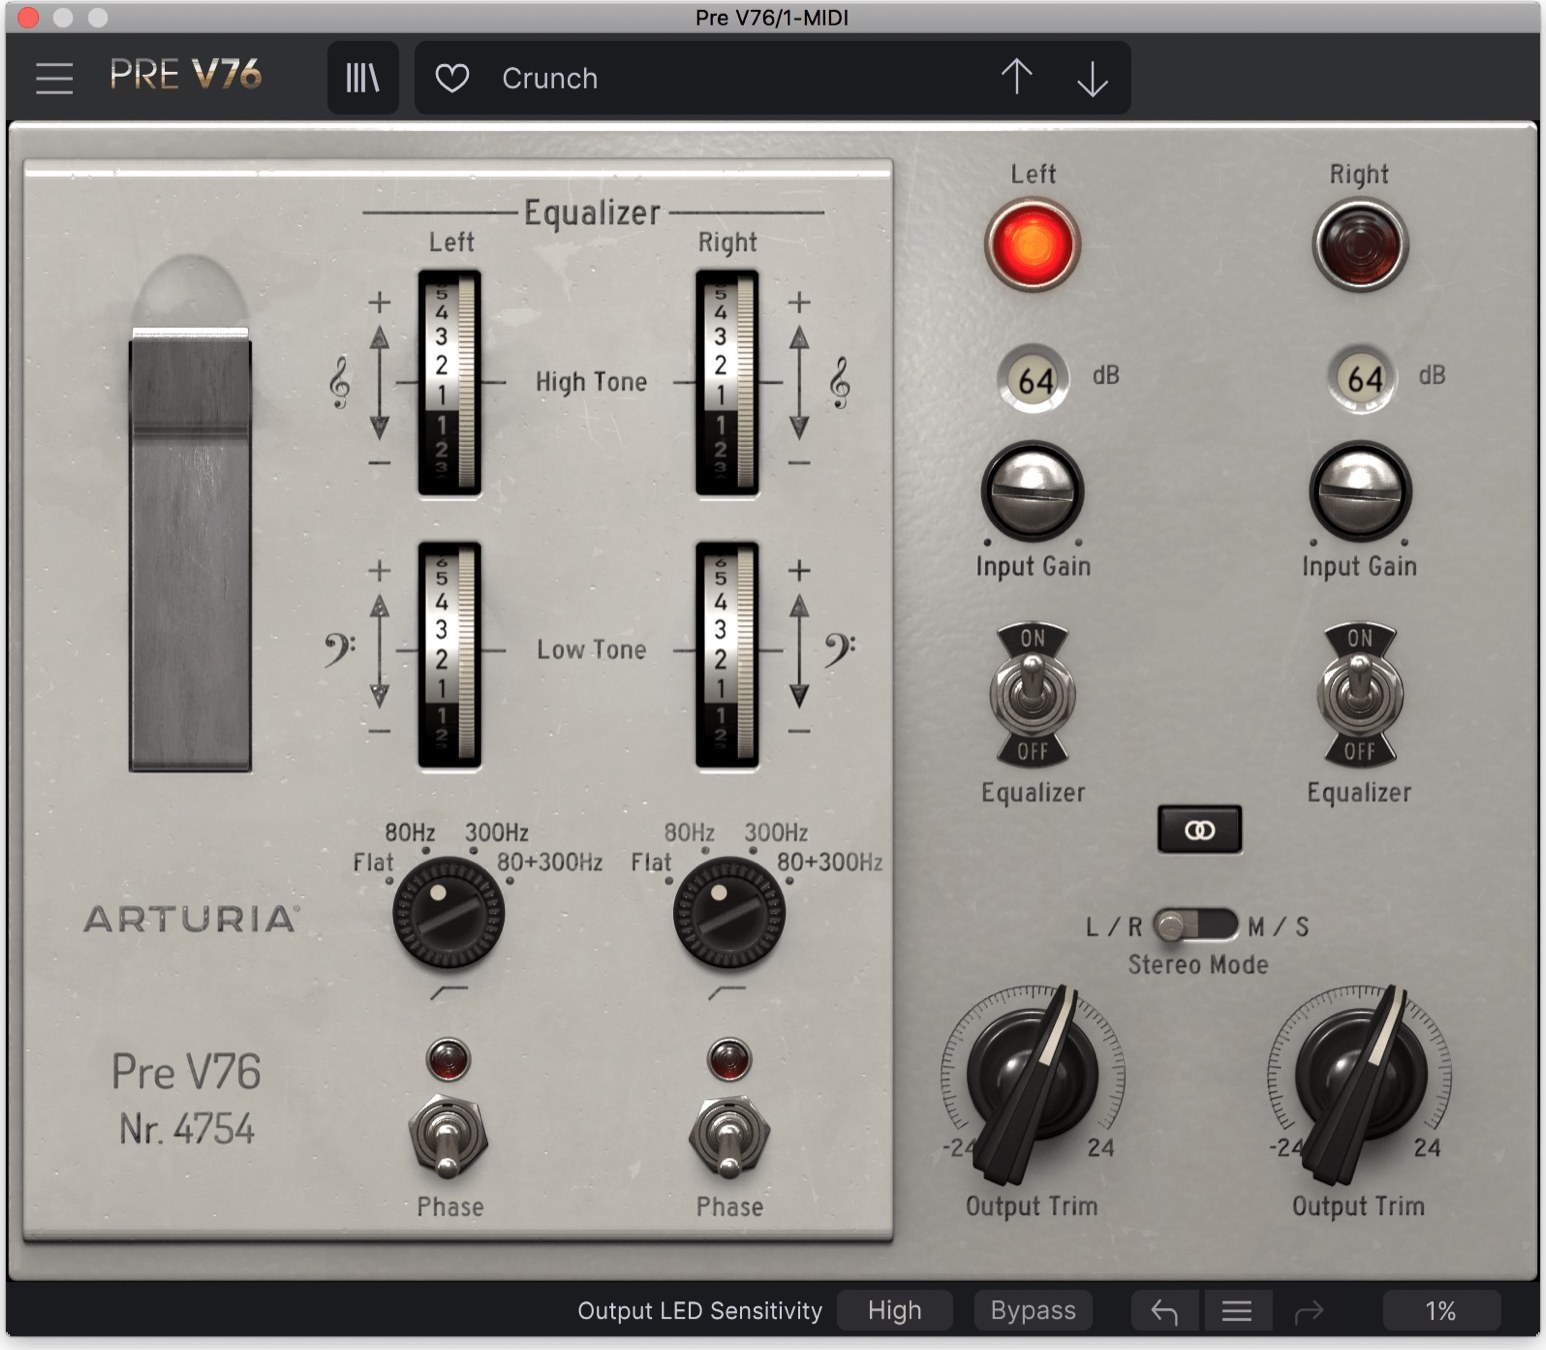Flip the right Phase toggle switch
Image resolution: width=1546 pixels, height=1350 pixels.
point(728,1138)
